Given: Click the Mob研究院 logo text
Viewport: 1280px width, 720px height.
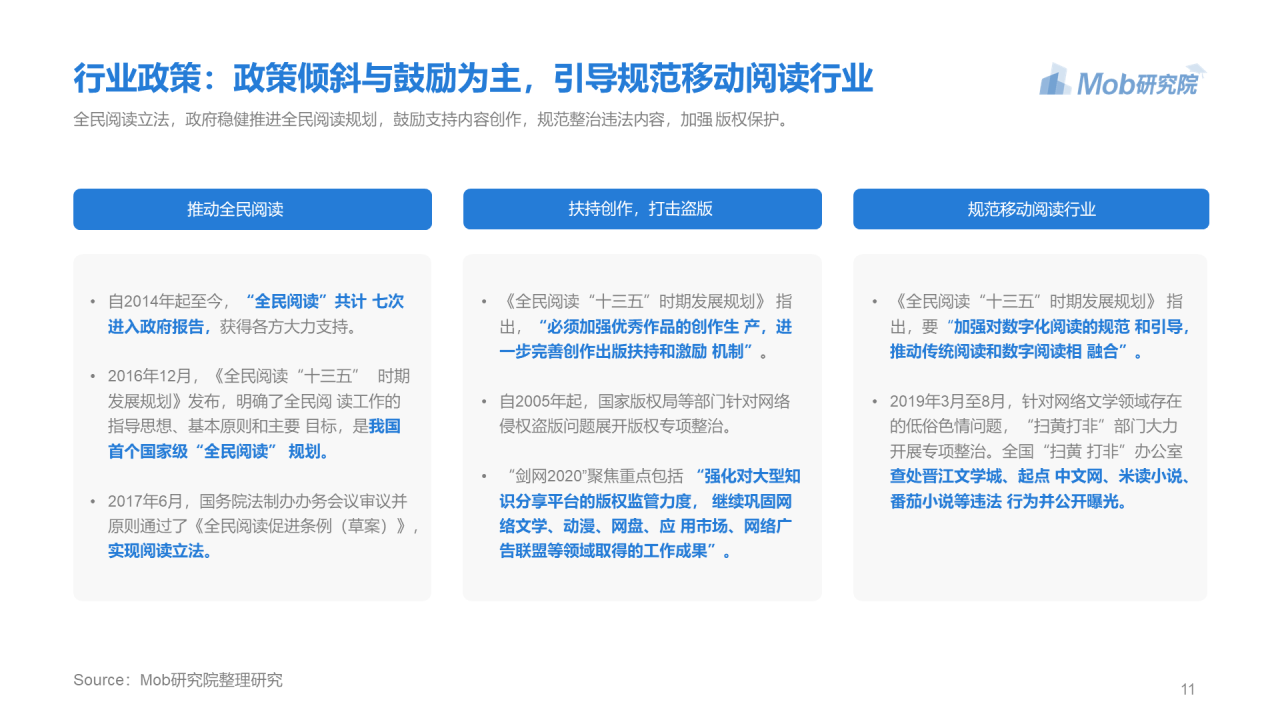Looking at the screenshot, I should click(x=1136, y=84).
